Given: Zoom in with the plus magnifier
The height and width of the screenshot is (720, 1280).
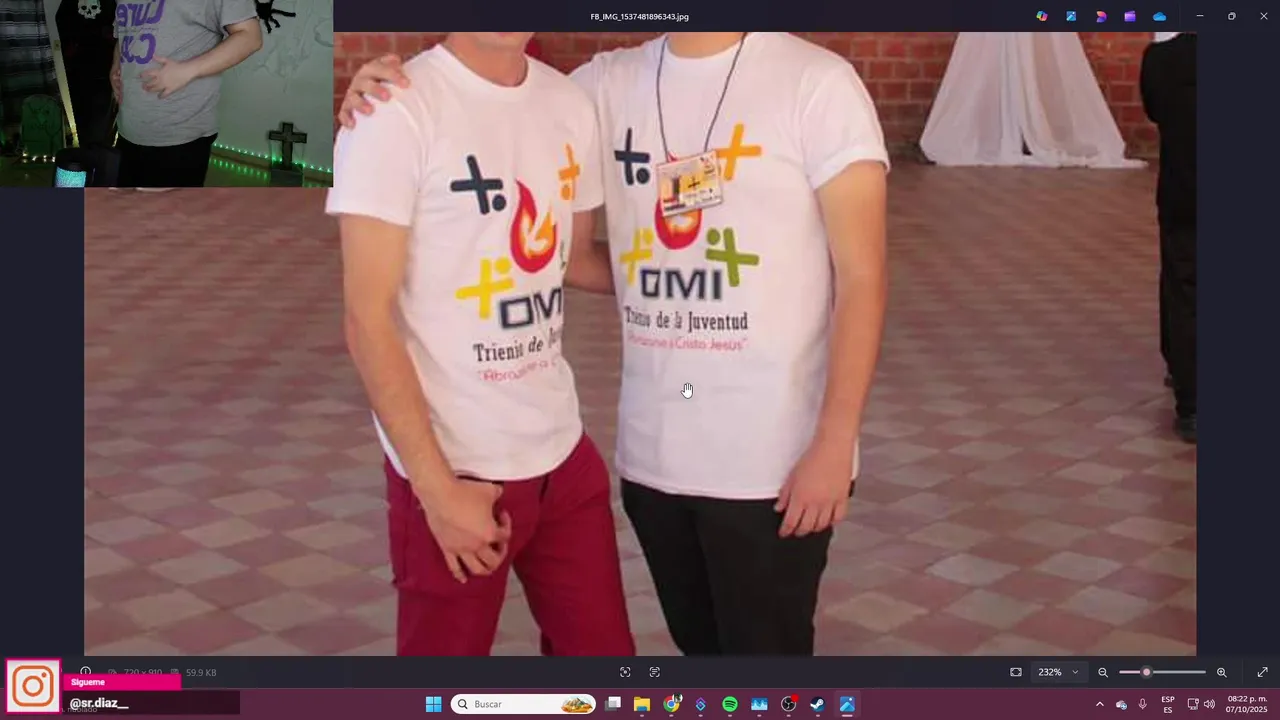Looking at the screenshot, I should click(x=1221, y=672).
